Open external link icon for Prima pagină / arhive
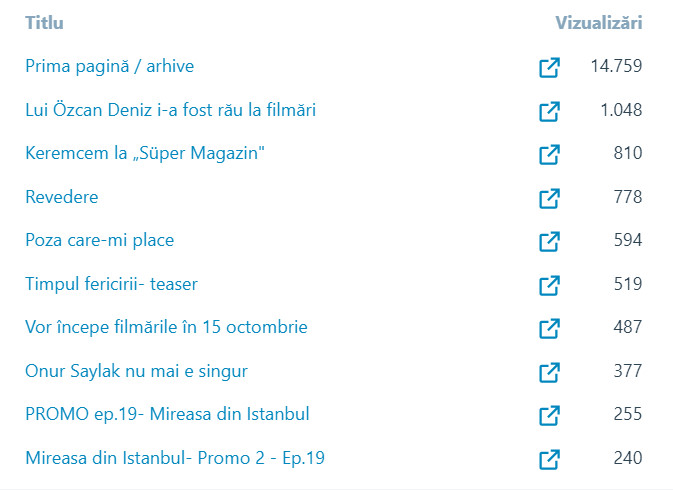This screenshot has width=673, height=490. [x=549, y=67]
